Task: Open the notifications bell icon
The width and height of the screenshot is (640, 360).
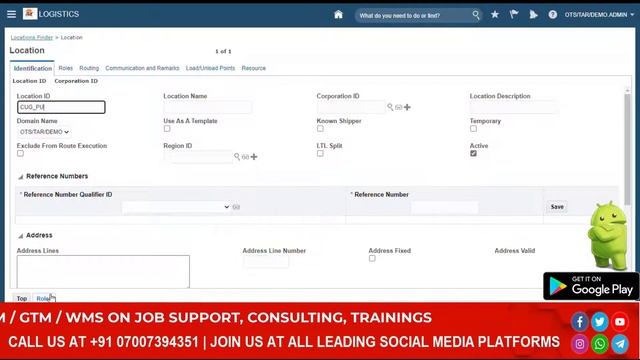Action: [533, 15]
